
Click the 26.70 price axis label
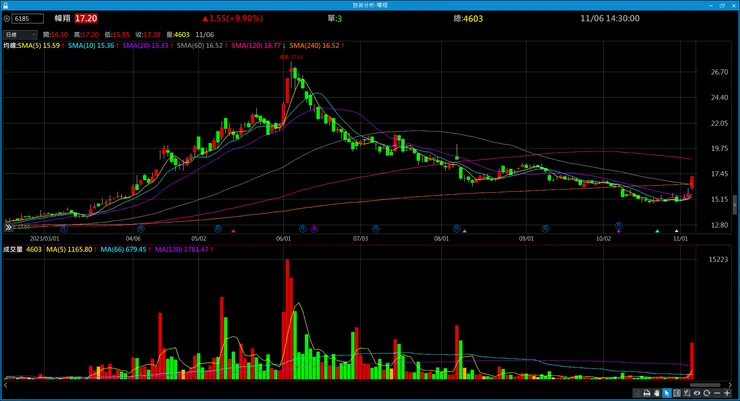[719, 72]
